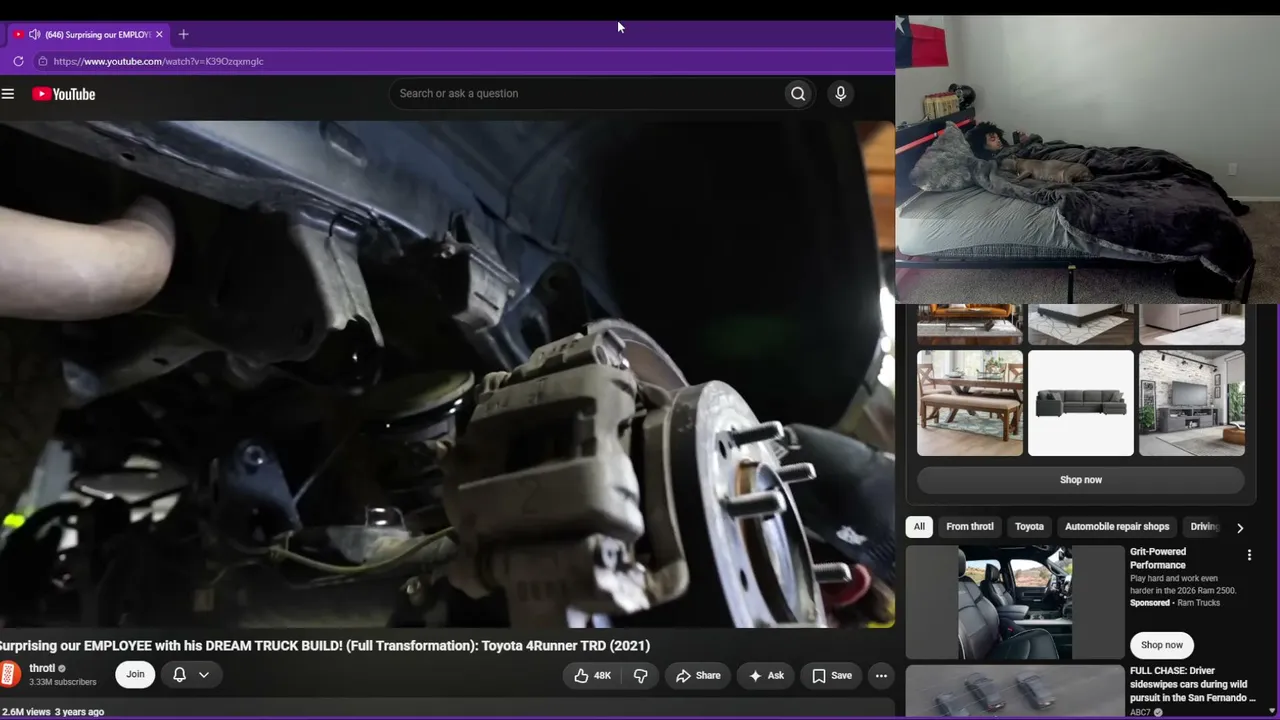
Task: Visit the ABC7 channel name
Action: pyautogui.click(x=1140, y=713)
